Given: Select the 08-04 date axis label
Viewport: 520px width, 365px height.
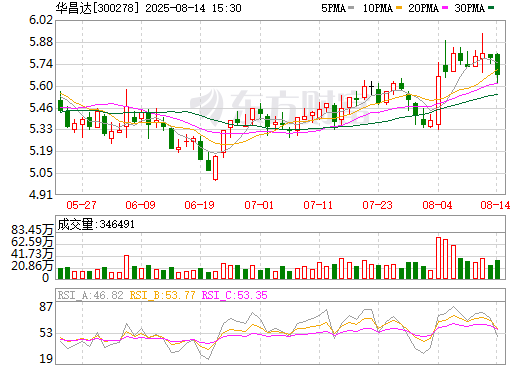Looking at the screenshot, I should 437,205.
